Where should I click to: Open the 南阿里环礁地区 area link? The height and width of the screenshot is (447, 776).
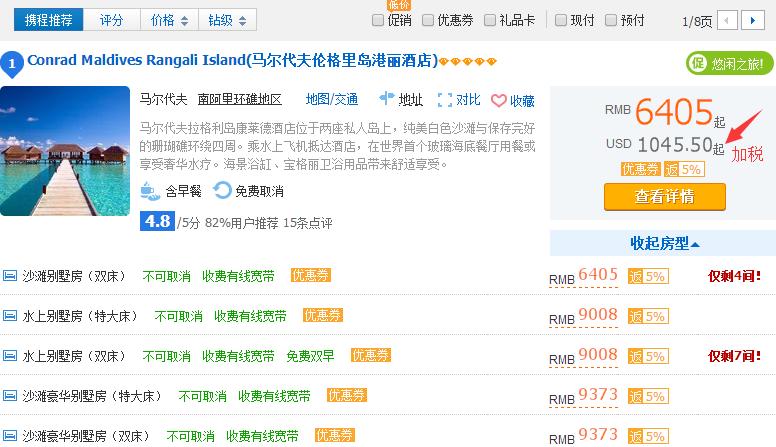(x=240, y=99)
